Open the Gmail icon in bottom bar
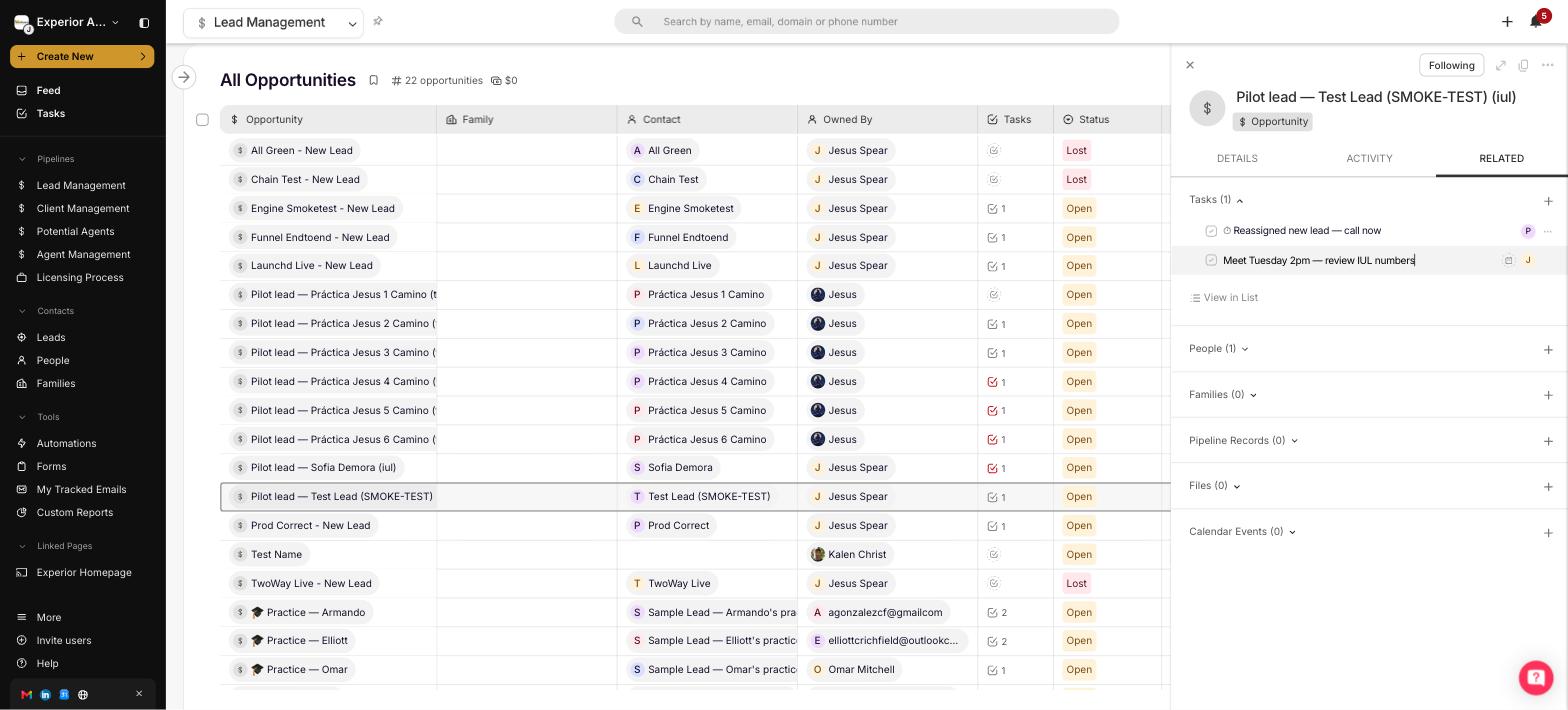 (26, 694)
